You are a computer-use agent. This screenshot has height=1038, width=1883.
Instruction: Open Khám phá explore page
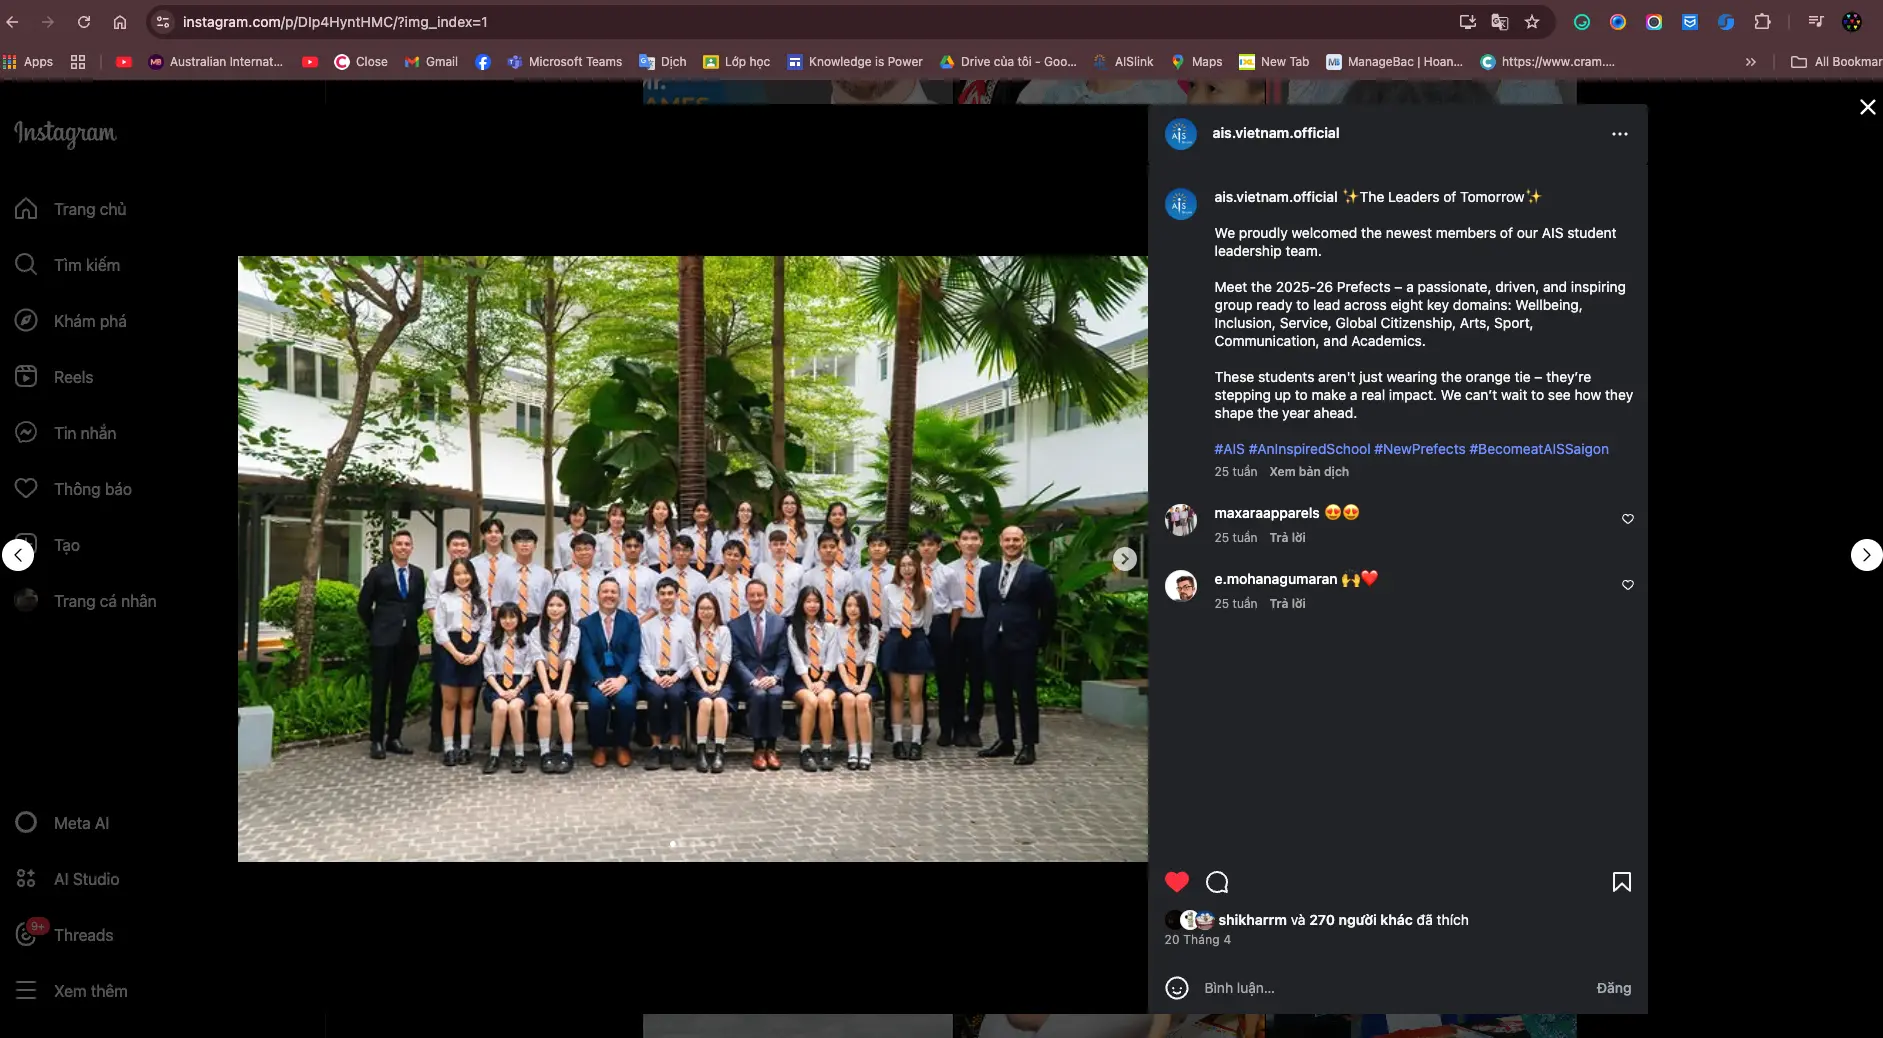[x=89, y=321]
